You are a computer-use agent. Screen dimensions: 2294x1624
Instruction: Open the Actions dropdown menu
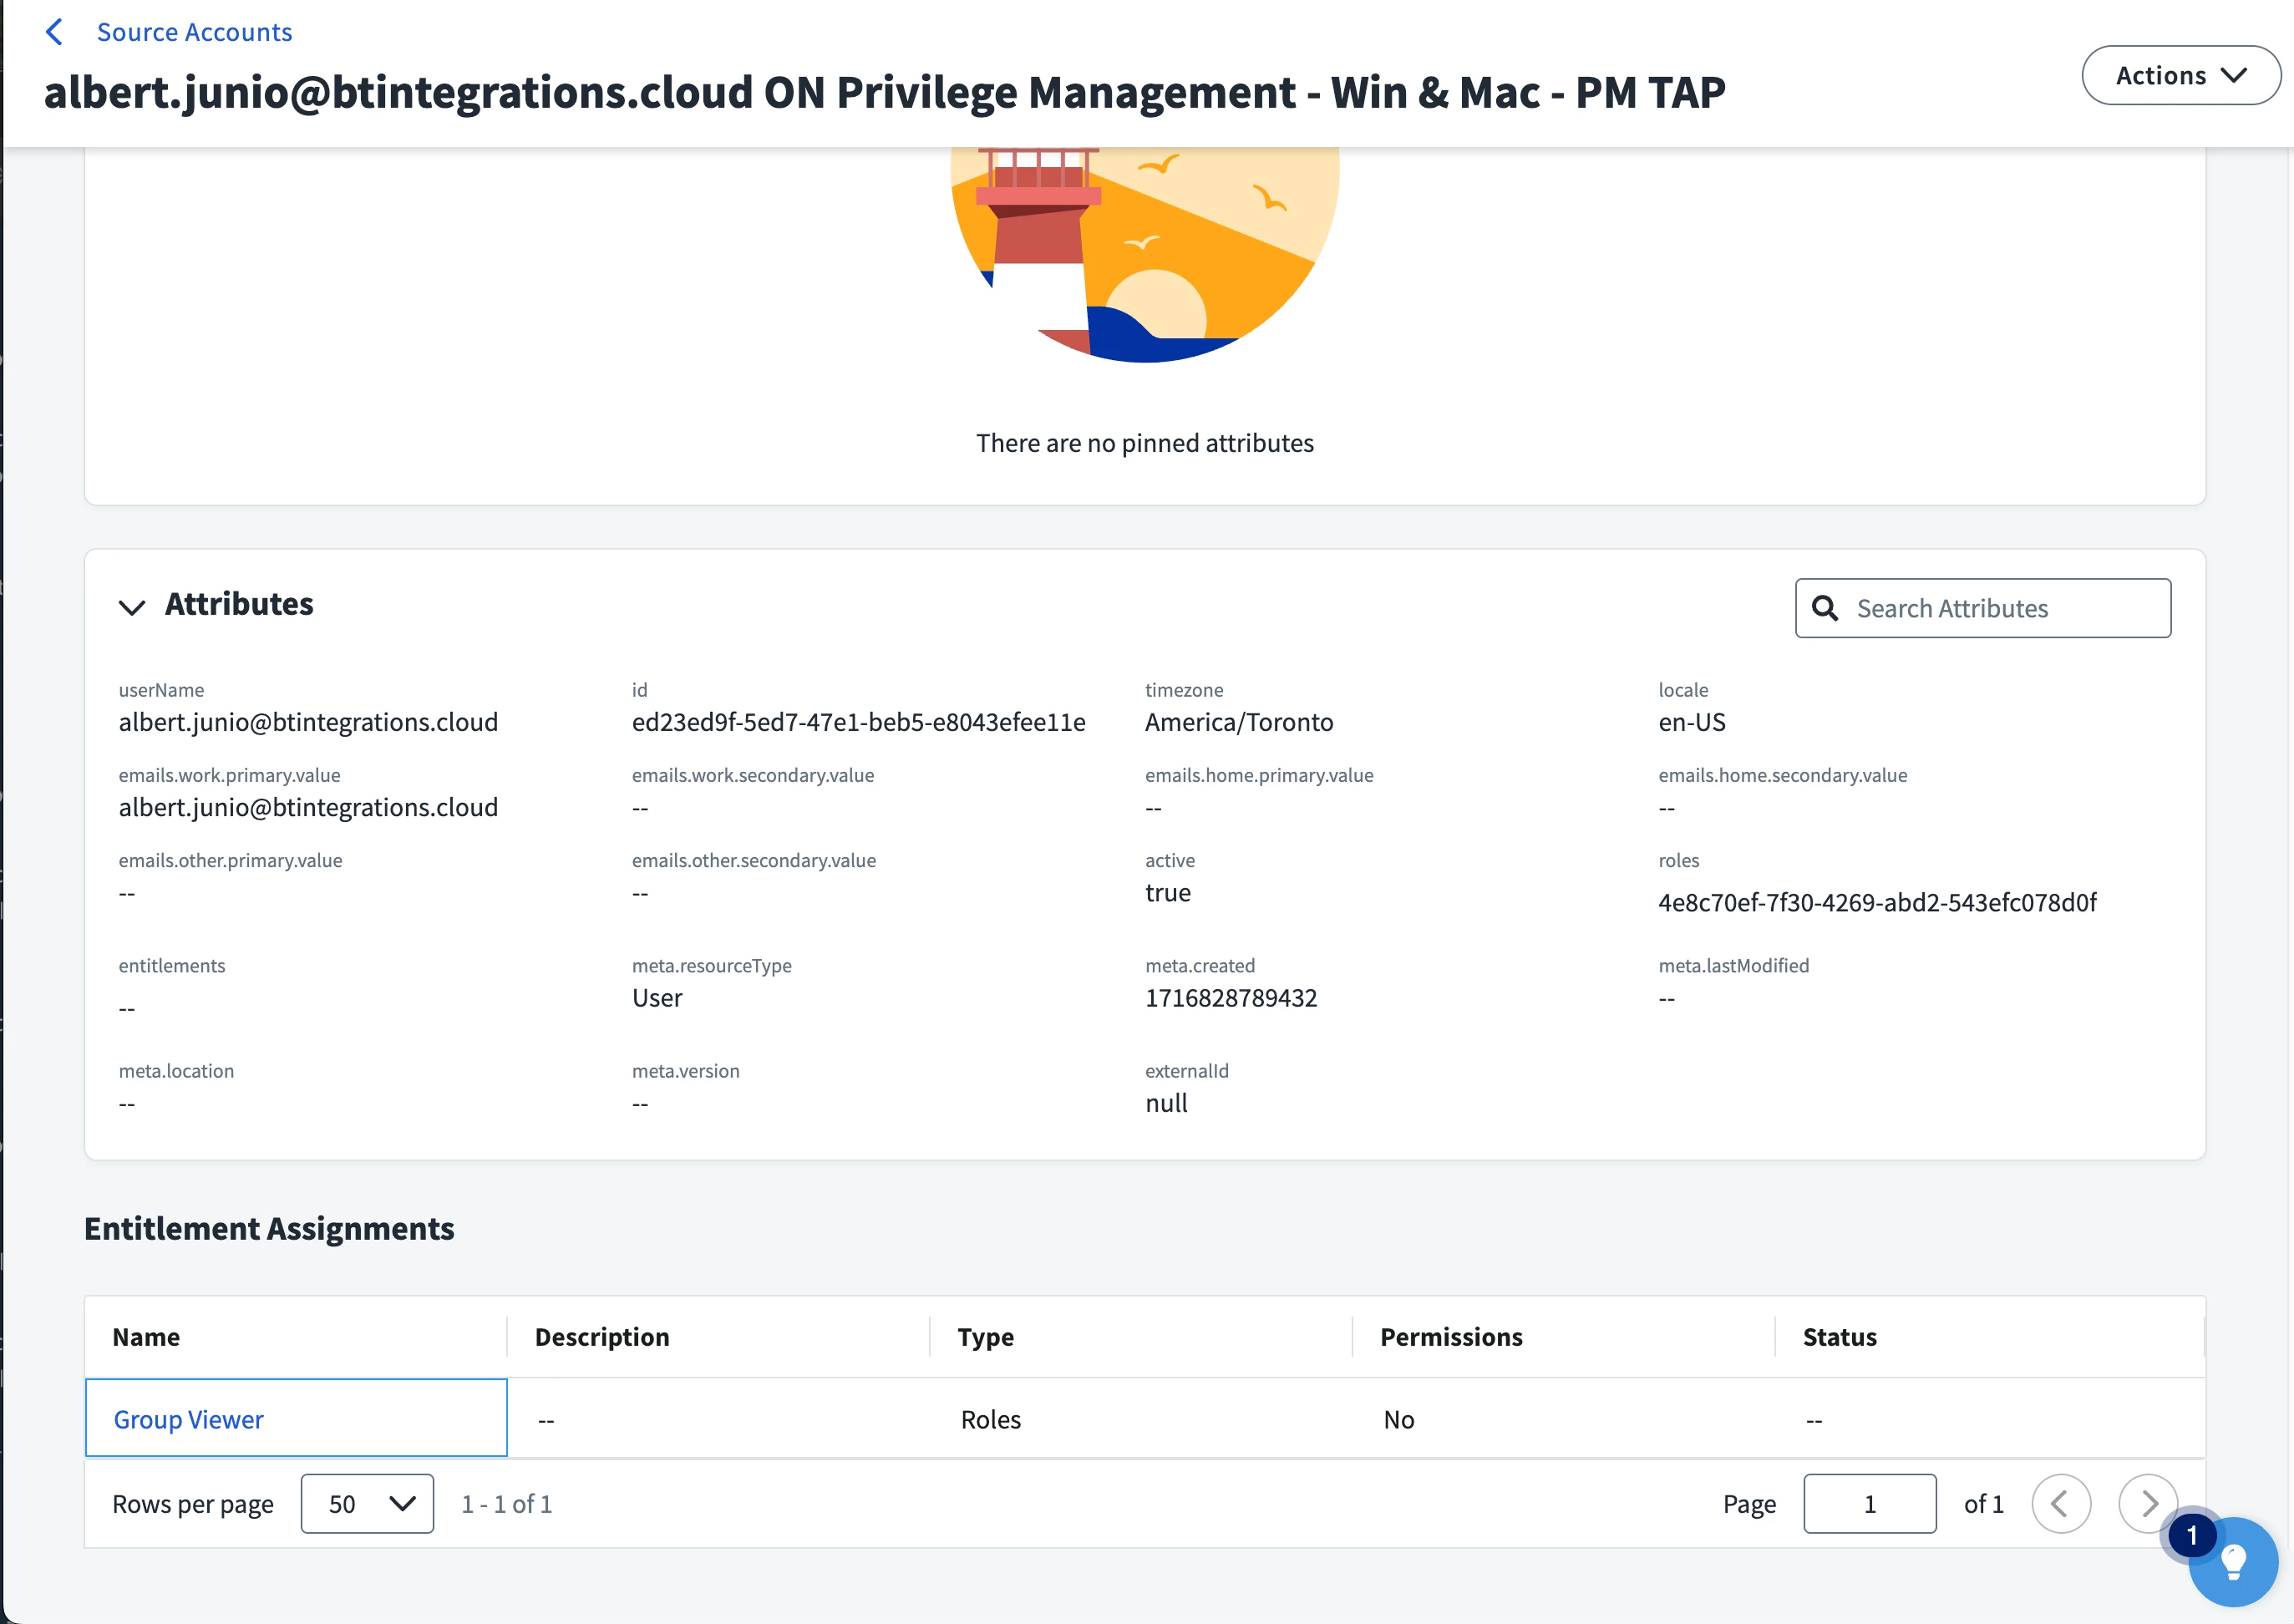2180,75
